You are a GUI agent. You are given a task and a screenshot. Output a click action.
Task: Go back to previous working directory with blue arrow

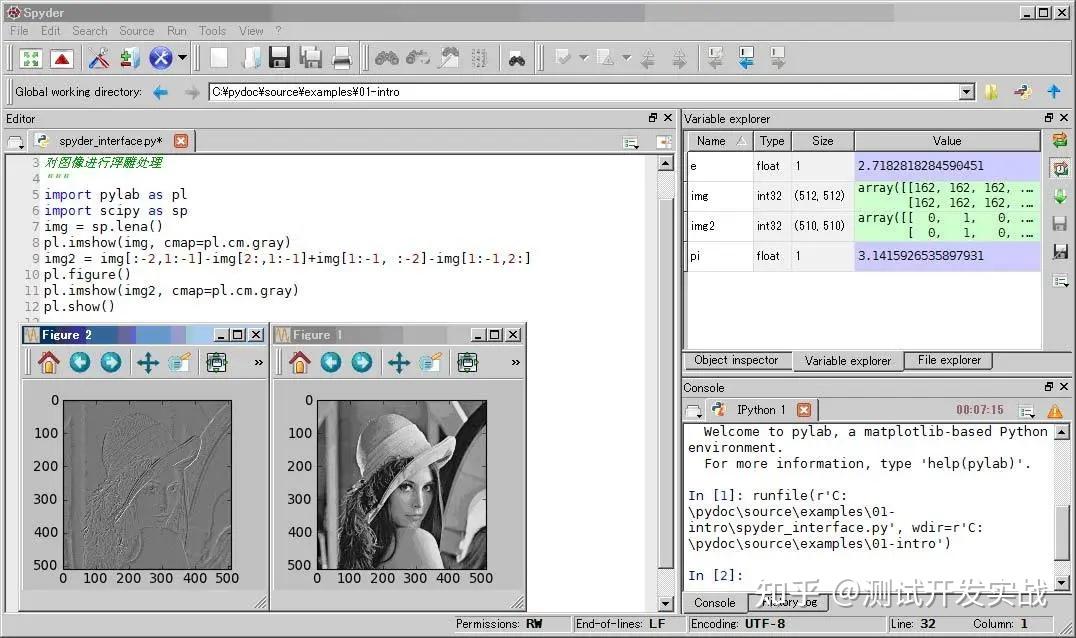tap(159, 91)
